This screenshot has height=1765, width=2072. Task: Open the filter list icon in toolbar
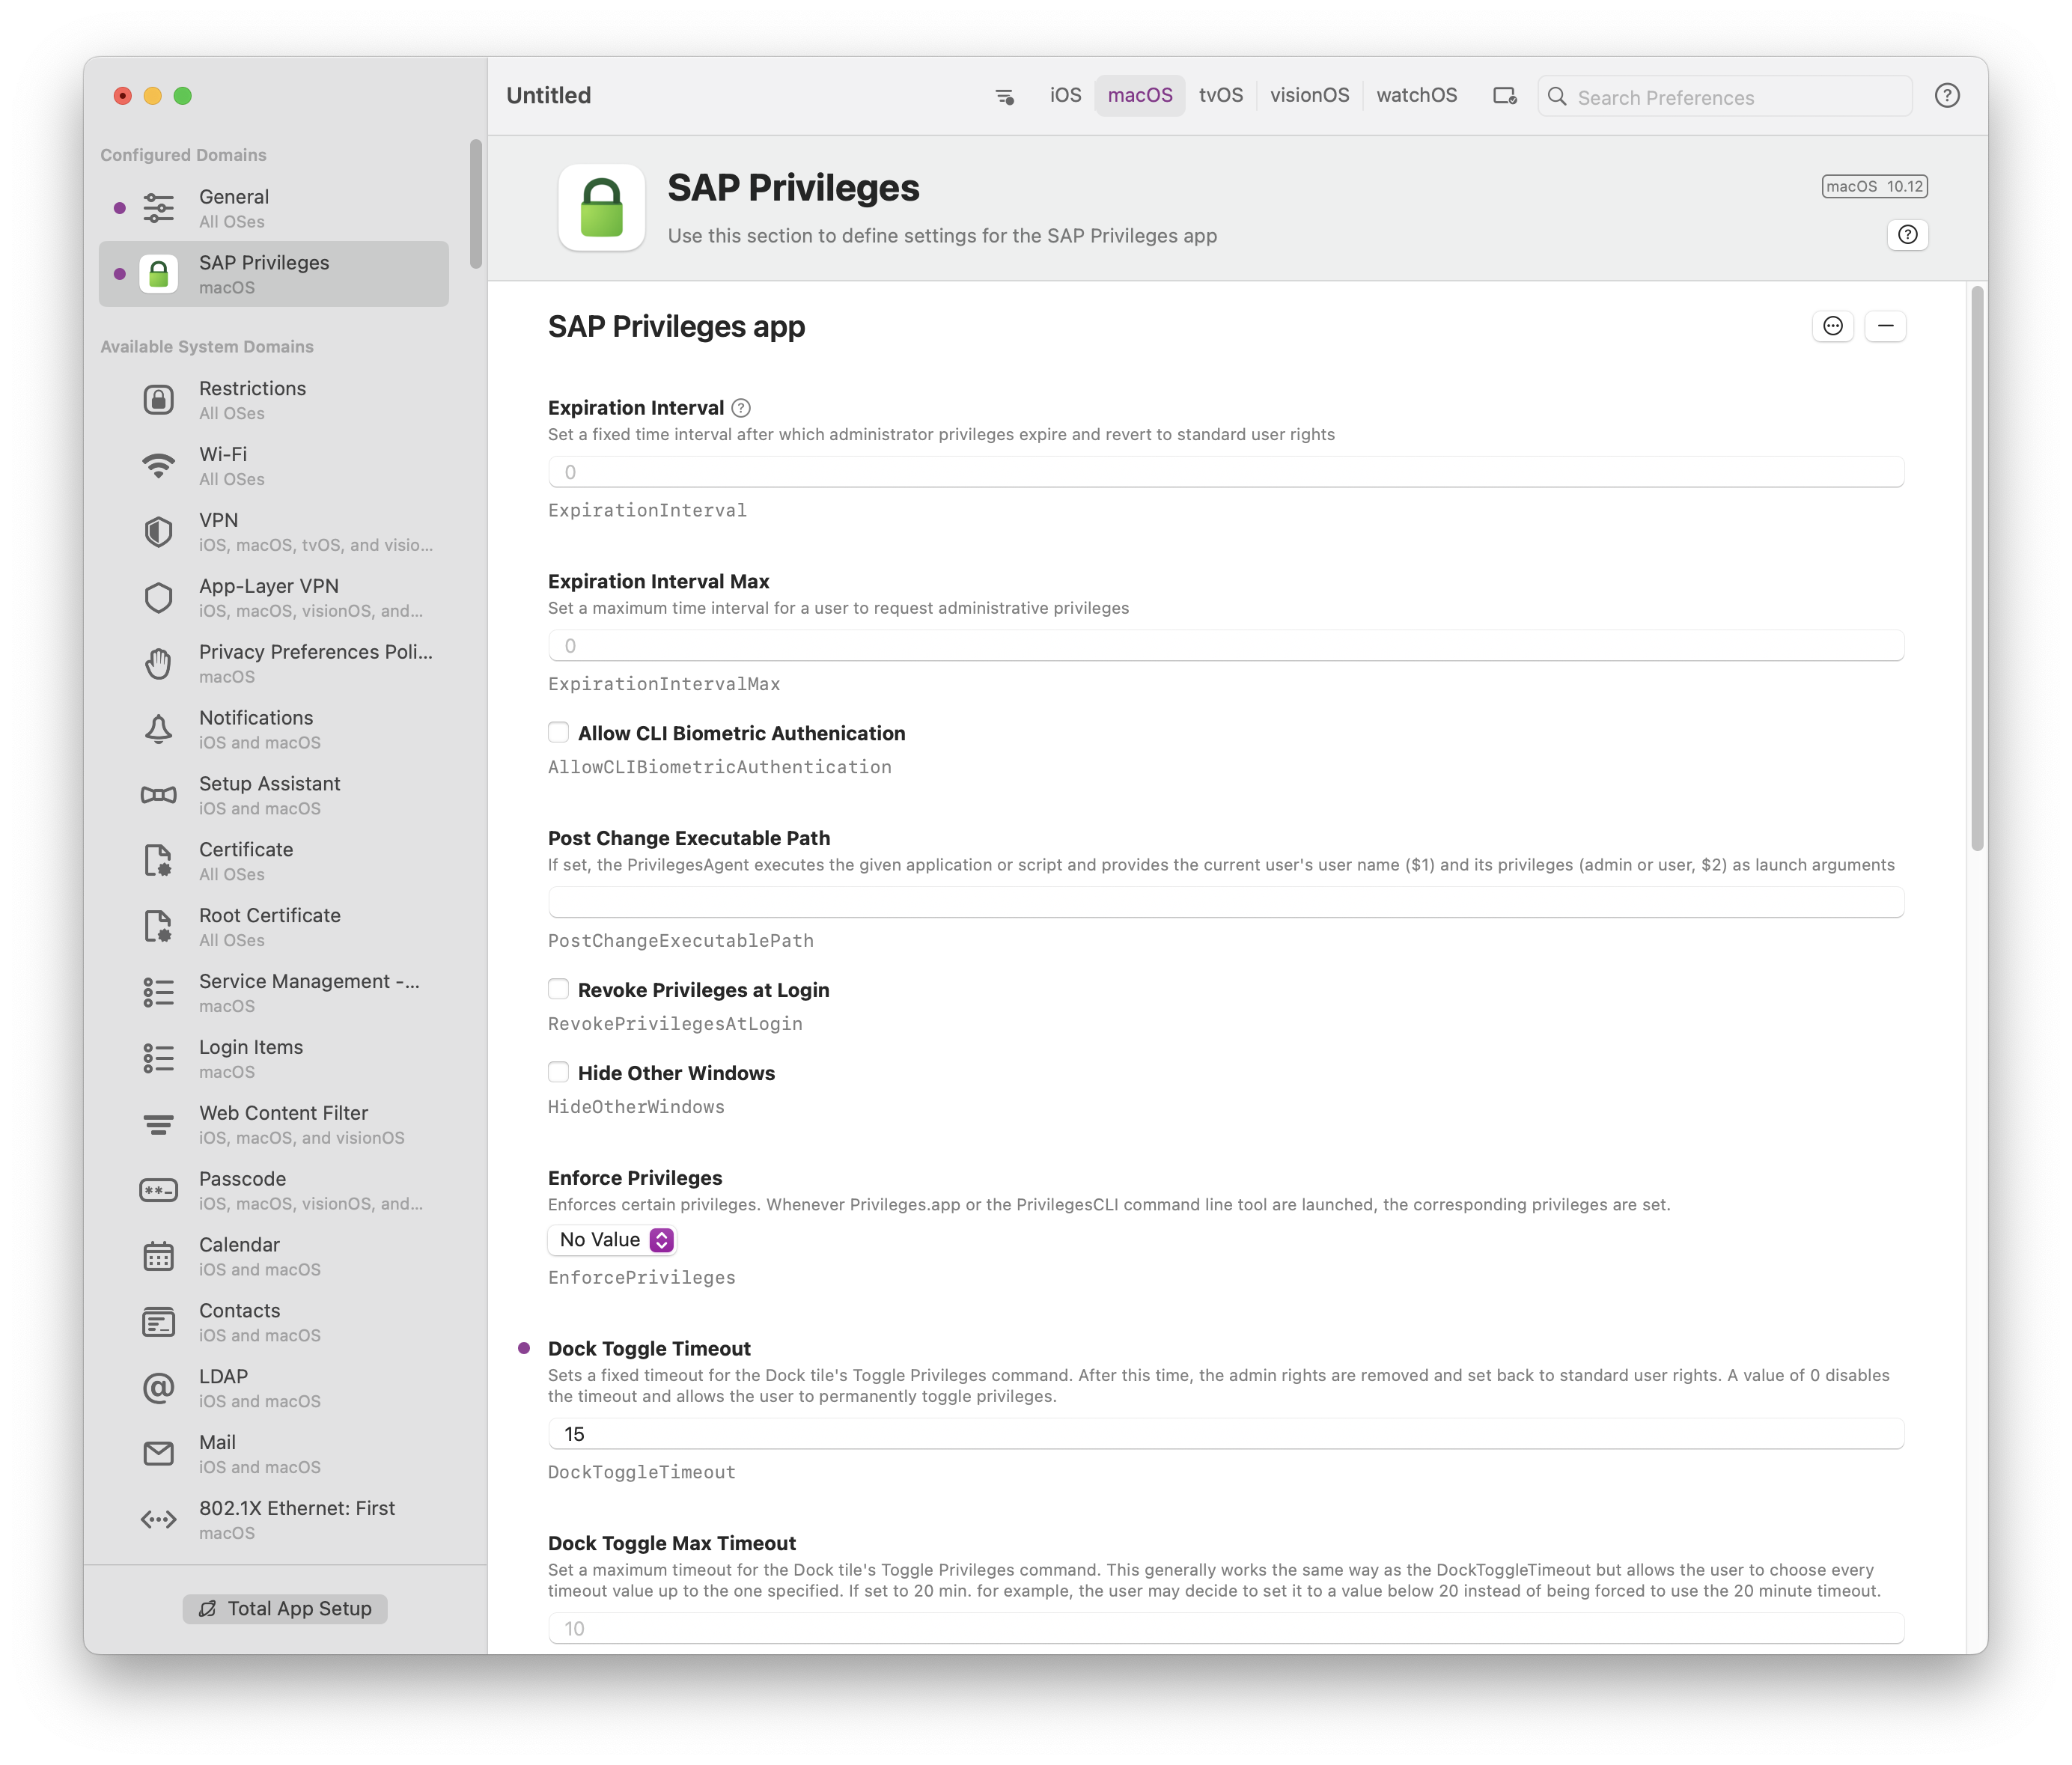click(x=1004, y=96)
